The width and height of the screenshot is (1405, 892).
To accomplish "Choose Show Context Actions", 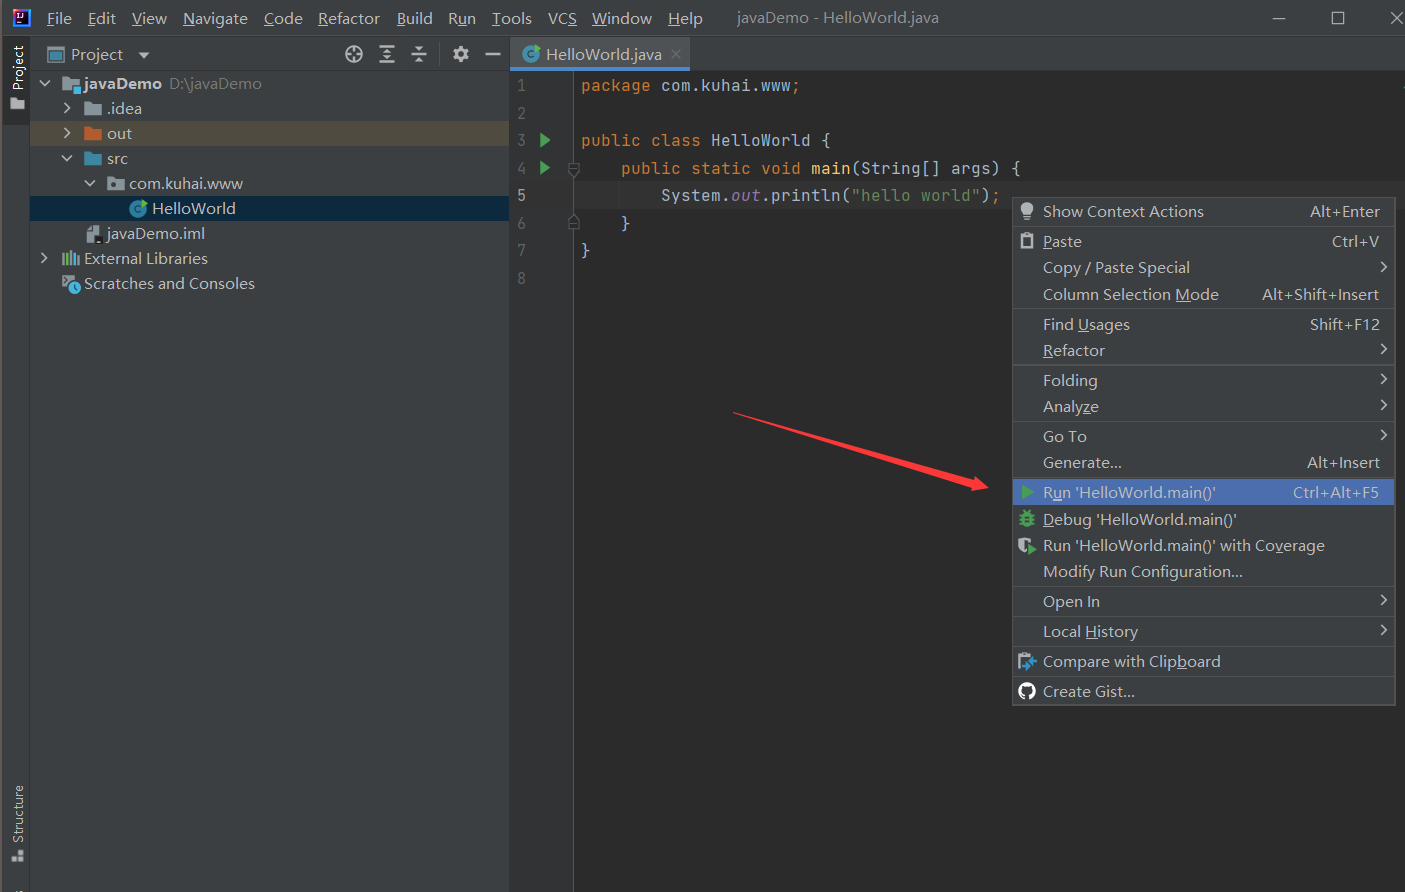I will (1203, 211).
